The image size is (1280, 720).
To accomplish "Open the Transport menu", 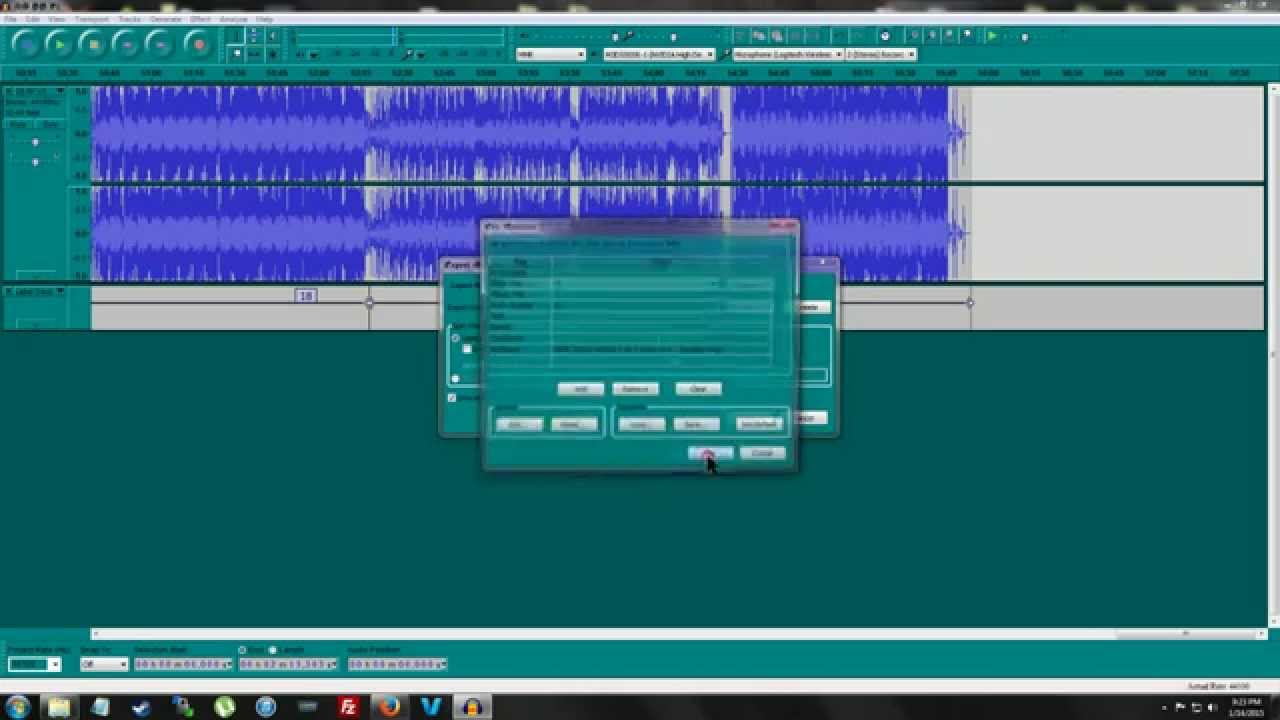I will point(92,19).
